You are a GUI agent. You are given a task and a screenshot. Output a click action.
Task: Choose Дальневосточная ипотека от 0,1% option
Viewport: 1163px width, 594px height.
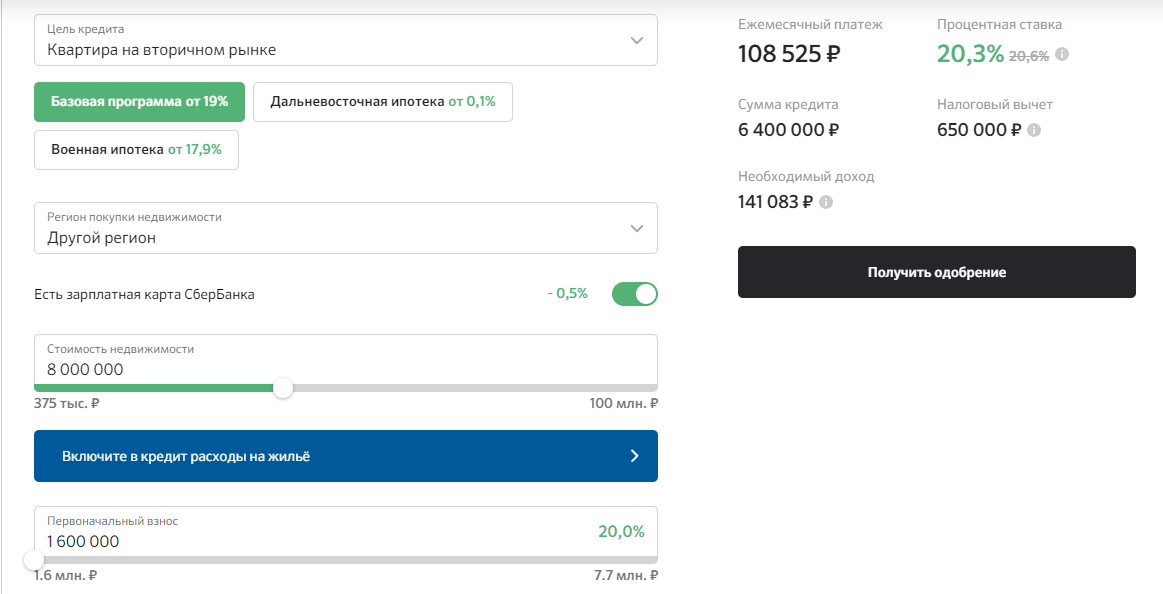pyautogui.click(x=383, y=102)
